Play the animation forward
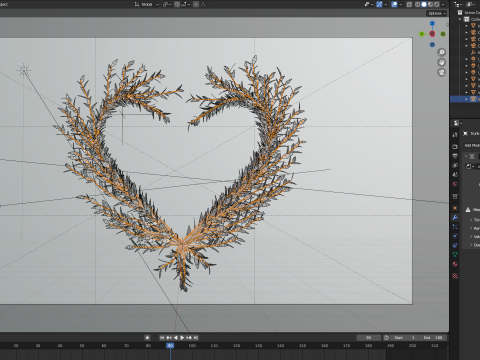Image resolution: width=480 pixels, height=360 pixels. 182,338
